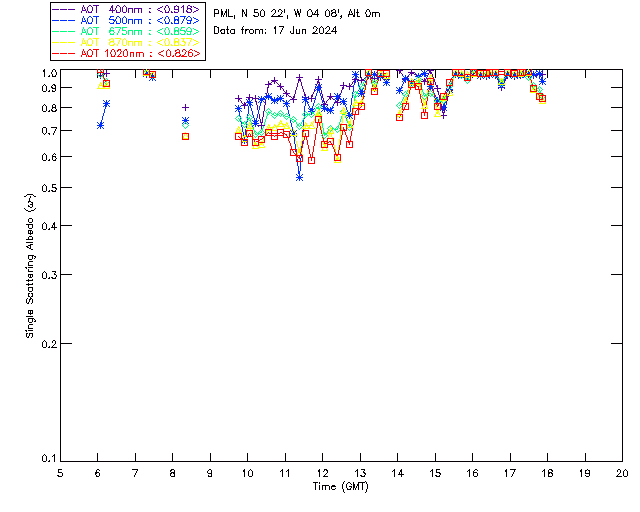Click the y-axis tick label 0.4
640x512 pixels.
pos(49,226)
